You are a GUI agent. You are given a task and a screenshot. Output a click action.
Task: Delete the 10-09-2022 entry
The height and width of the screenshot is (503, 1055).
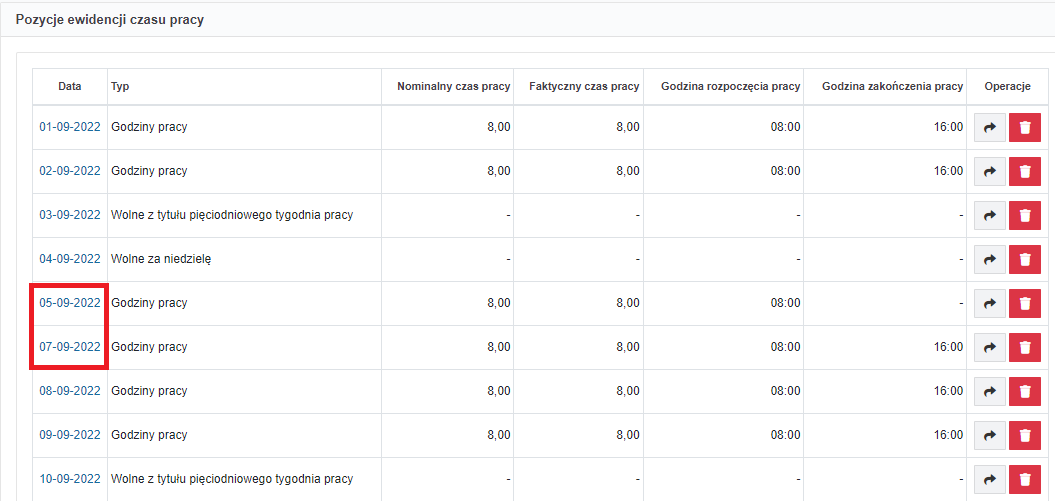(x=1025, y=479)
